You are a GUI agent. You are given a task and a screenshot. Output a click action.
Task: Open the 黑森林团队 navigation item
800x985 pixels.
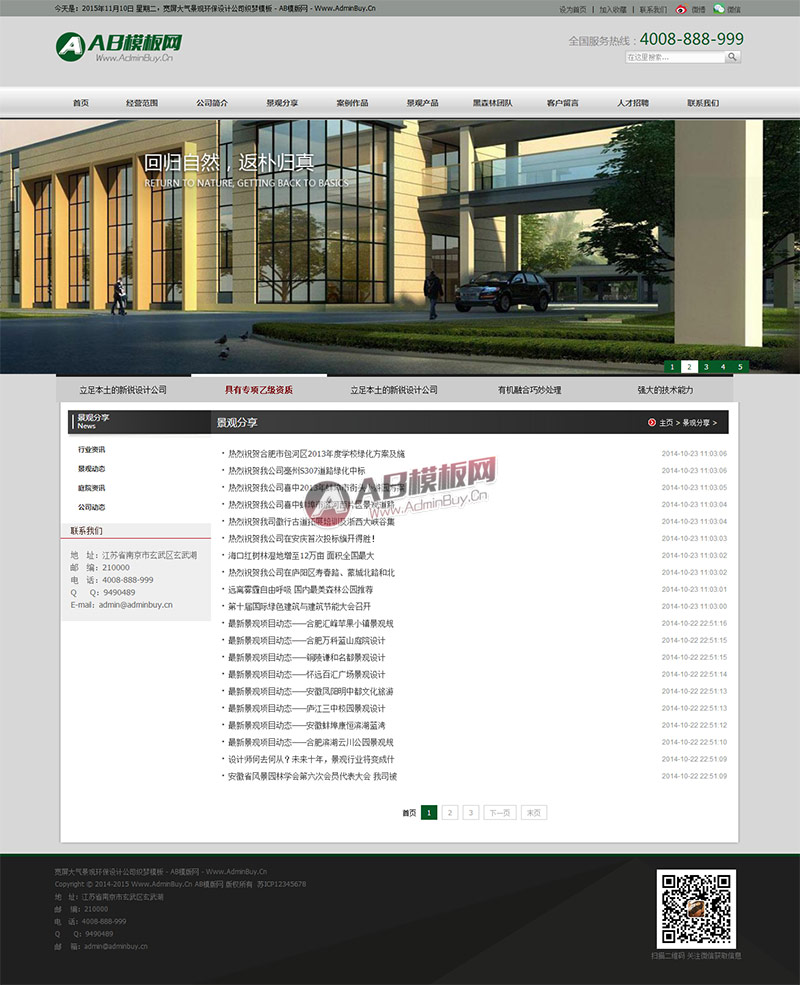[x=493, y=103]
